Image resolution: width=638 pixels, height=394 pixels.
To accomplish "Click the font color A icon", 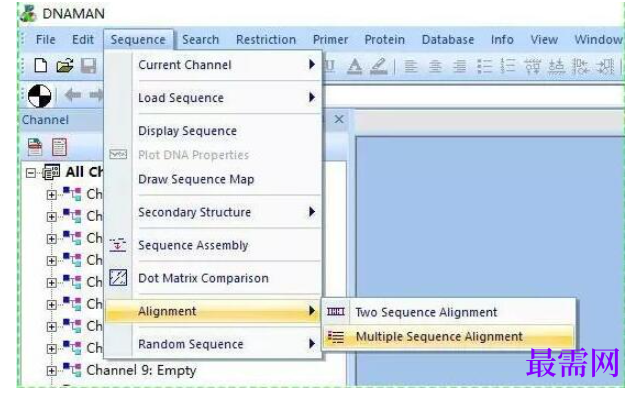I will click(x=355, y=66).
